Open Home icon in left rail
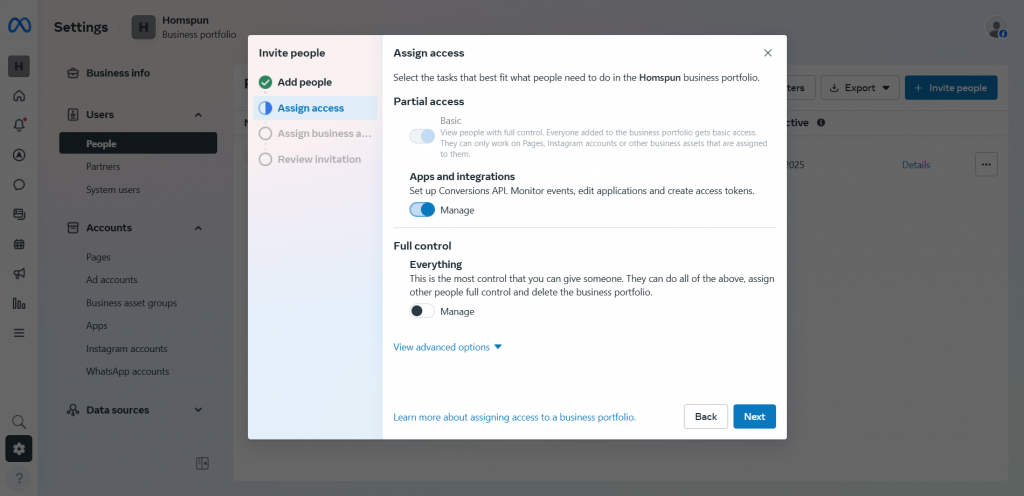This screenshot has height=496, width=1024. click(x=19, y=96)
